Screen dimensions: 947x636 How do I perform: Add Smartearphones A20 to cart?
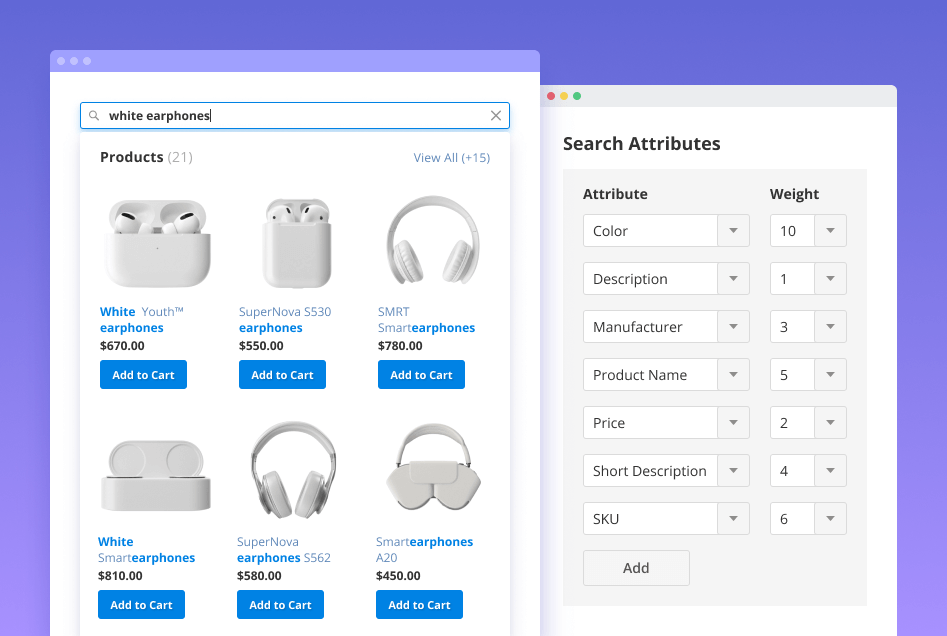point(419,604)
